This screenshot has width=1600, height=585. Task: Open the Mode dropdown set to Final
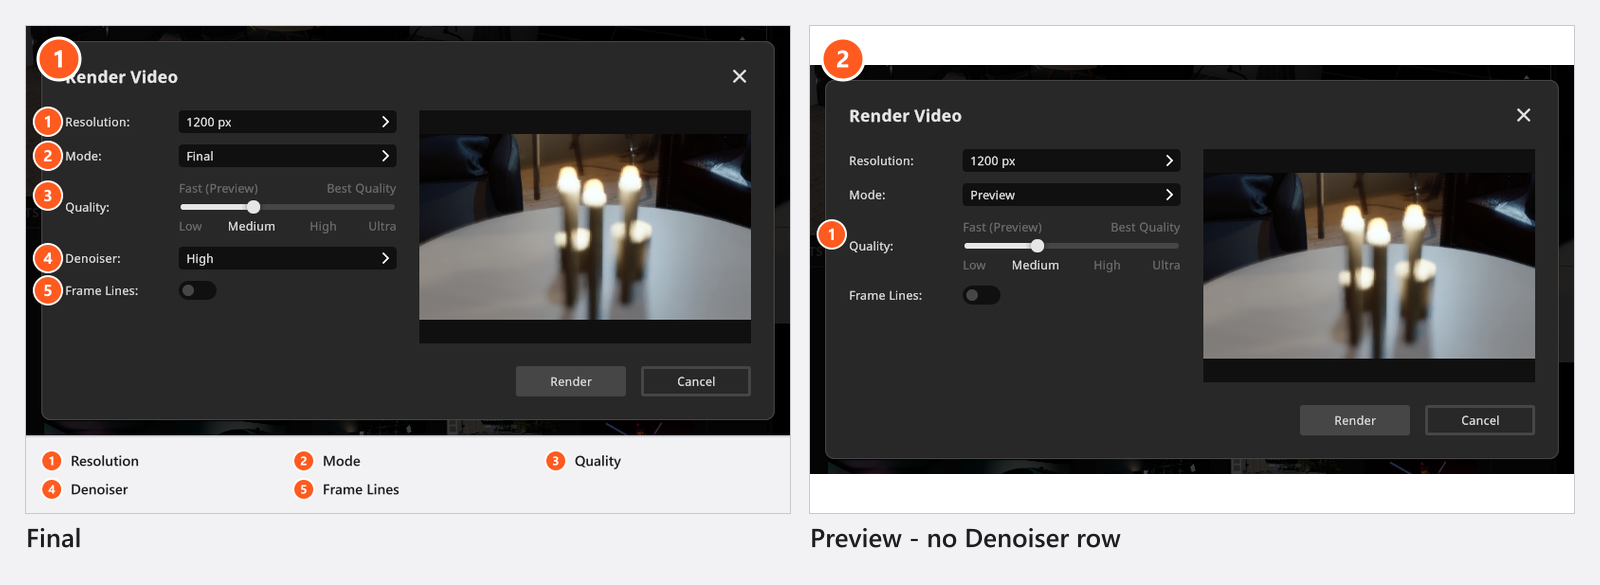click(x=287, y=156)
